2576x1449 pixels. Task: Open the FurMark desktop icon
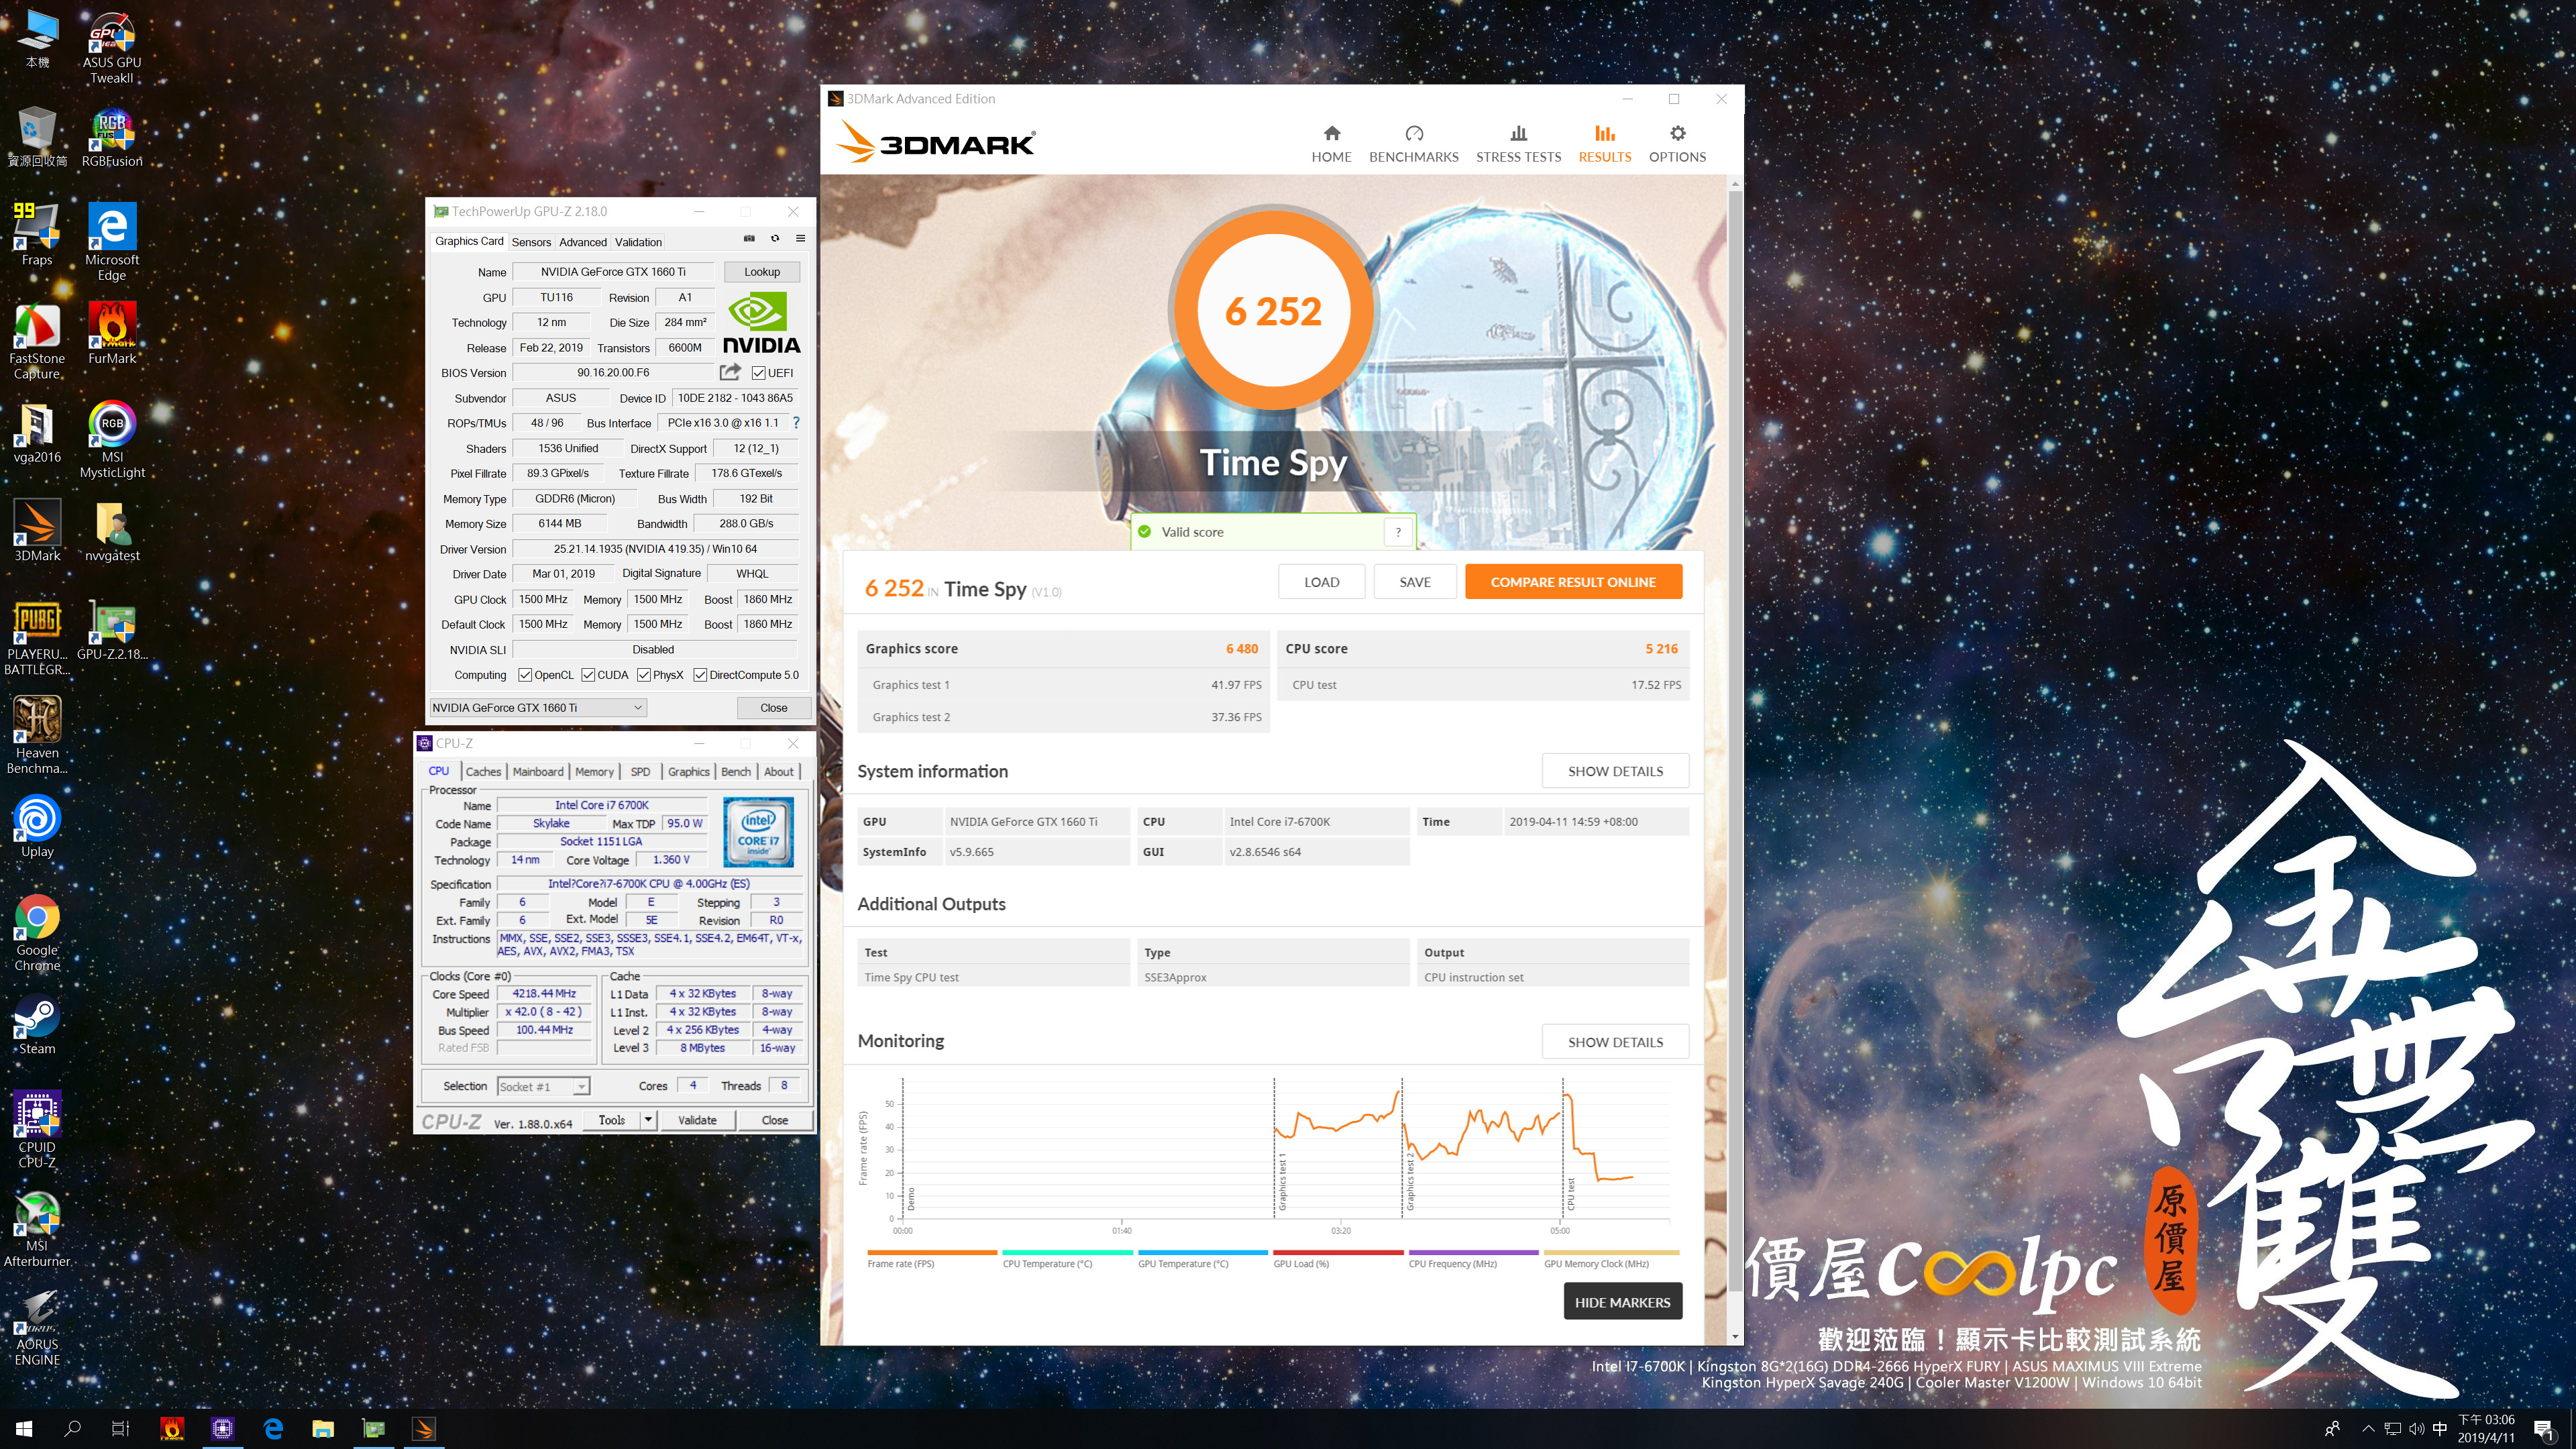[112, 333]
